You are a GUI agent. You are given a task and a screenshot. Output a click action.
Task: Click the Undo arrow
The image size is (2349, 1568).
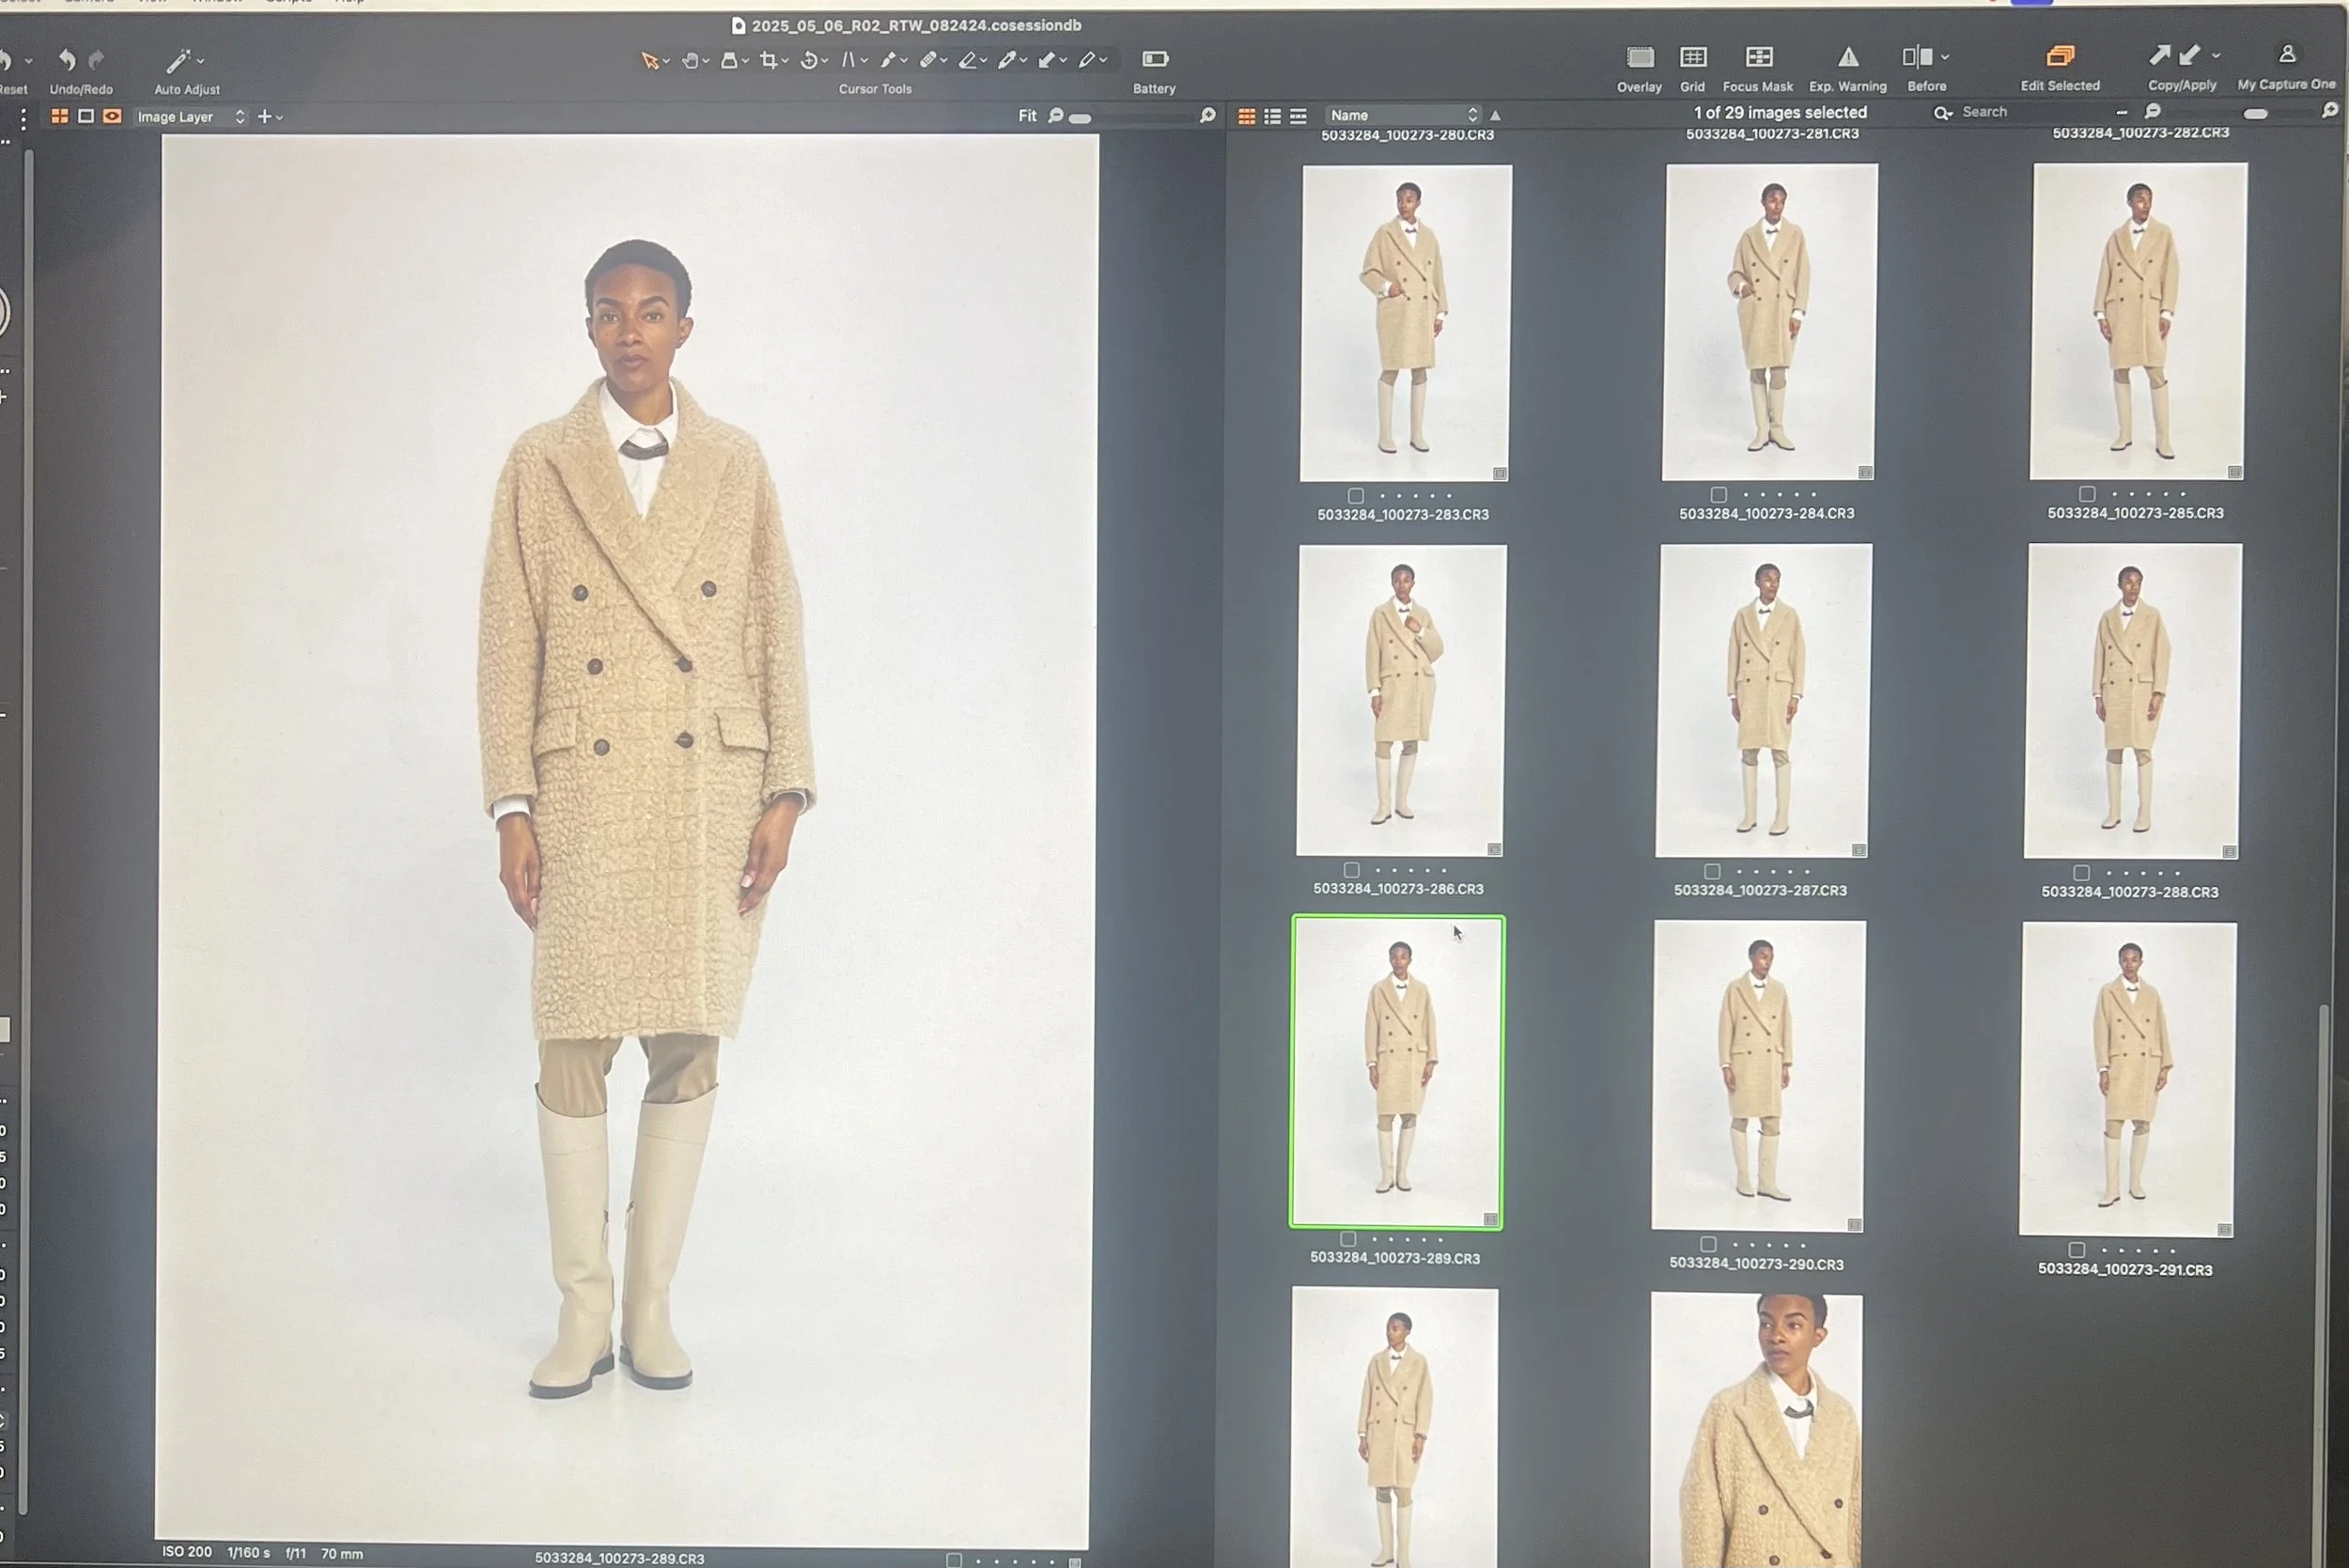pyautogui.click(x=67, y=60)
